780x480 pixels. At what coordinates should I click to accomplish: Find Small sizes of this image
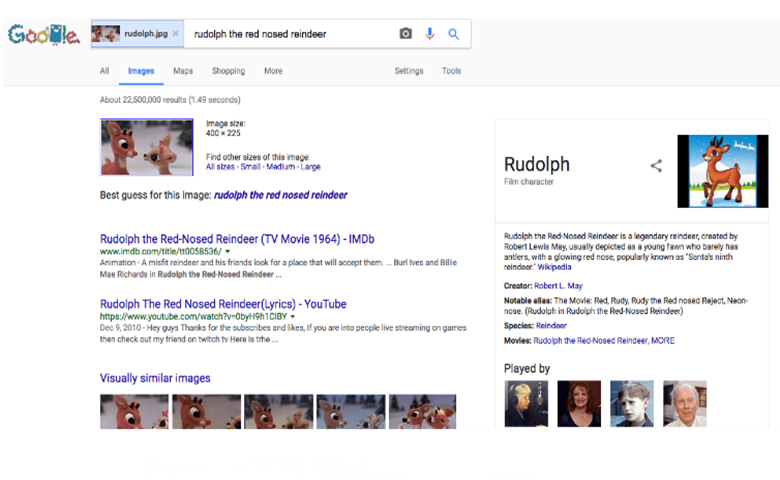[250, 167]
